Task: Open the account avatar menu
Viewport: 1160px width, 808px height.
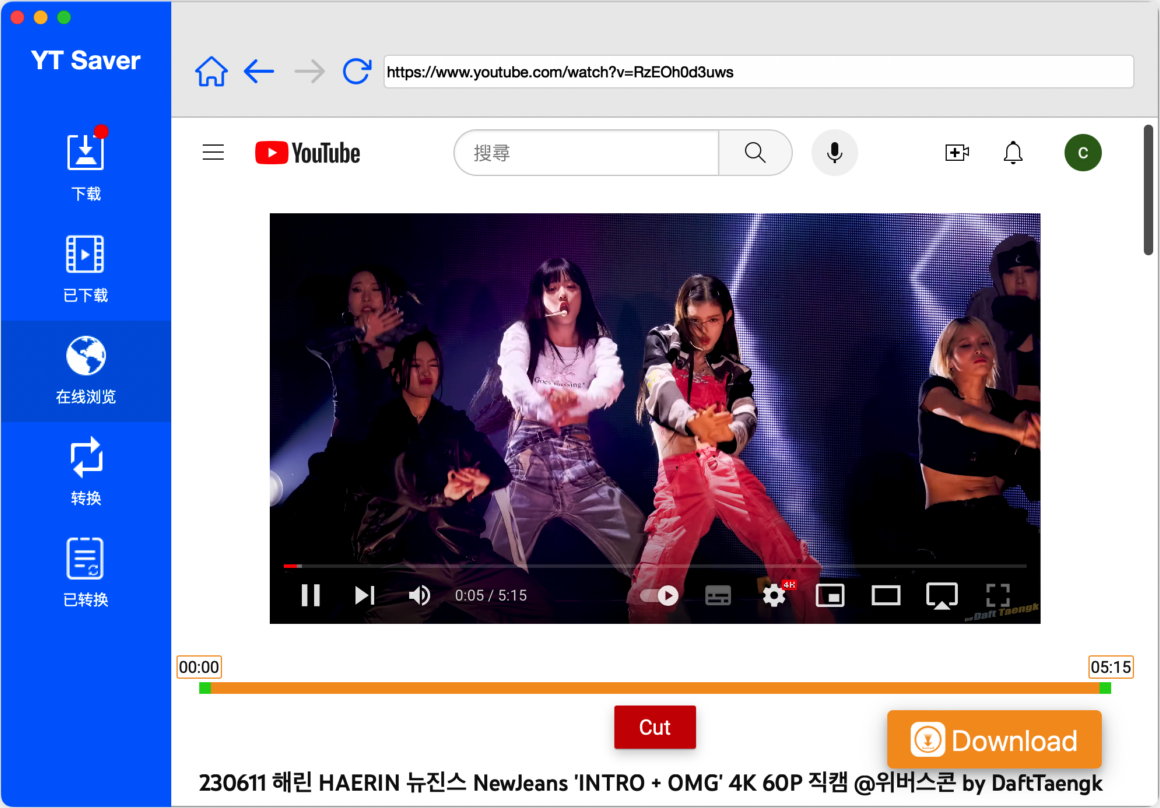Action: pyautogui.click(x=1083, y=152)
